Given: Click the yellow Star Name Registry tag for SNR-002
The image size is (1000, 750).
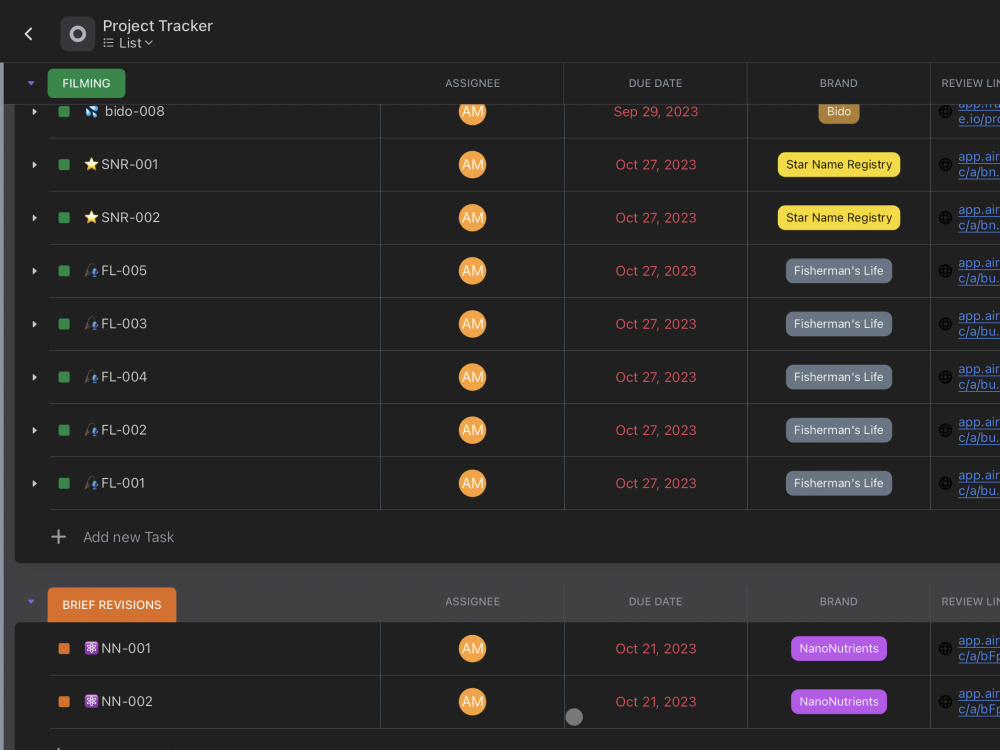Looking at the screenshot, I should click(x=838, y=218).
